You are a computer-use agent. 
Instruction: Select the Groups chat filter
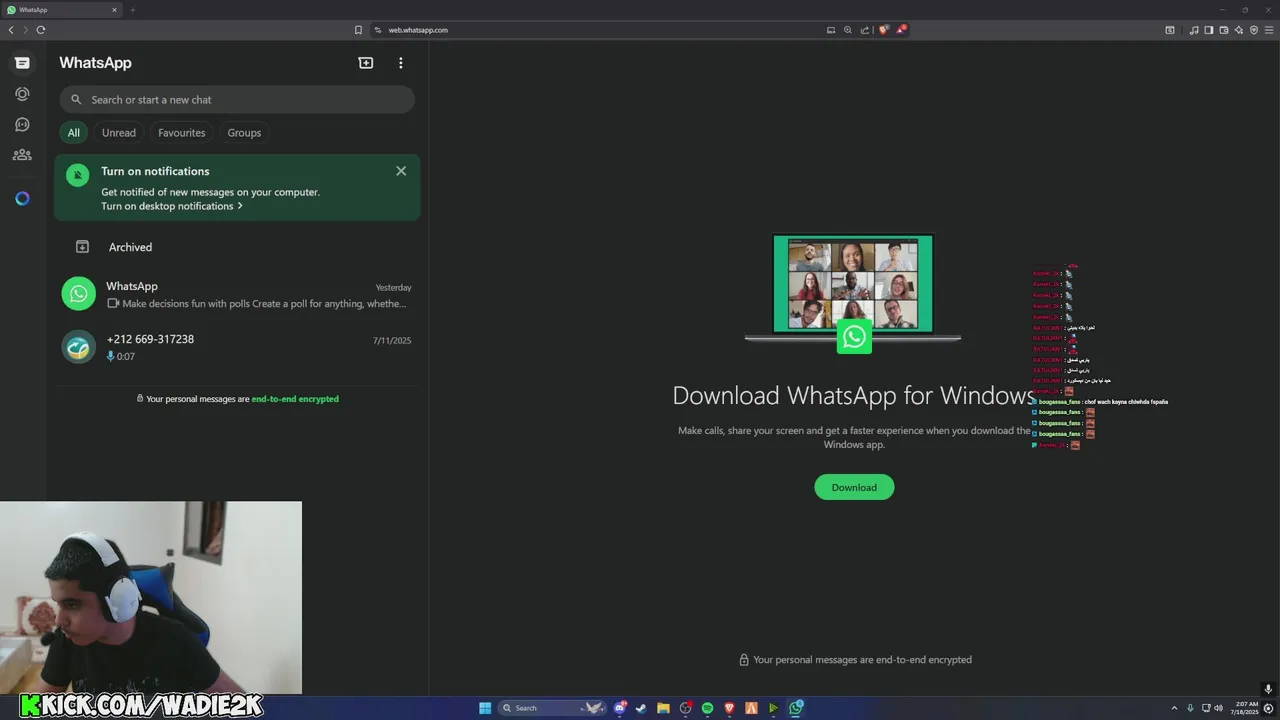coord(244,133)
